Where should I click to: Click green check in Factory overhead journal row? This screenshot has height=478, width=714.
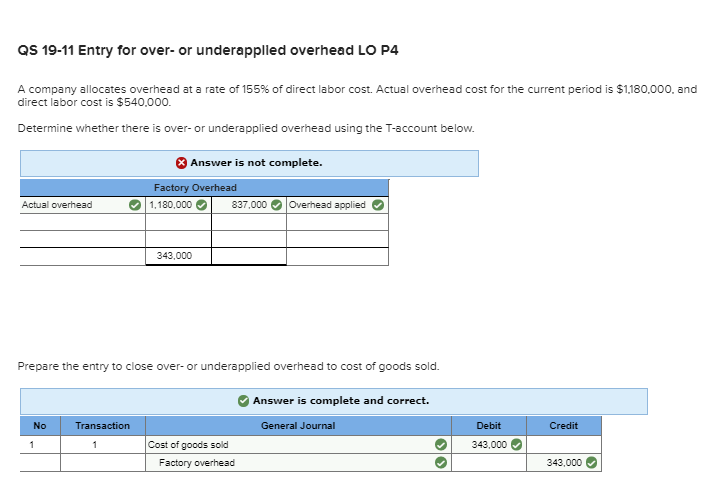(x=441, y=463)
